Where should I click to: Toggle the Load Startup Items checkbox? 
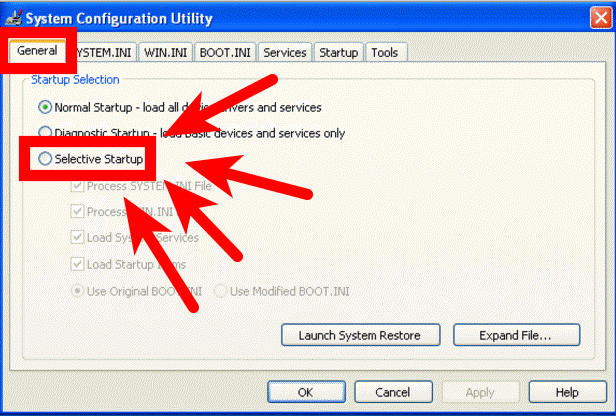click(x=77, y=264)
